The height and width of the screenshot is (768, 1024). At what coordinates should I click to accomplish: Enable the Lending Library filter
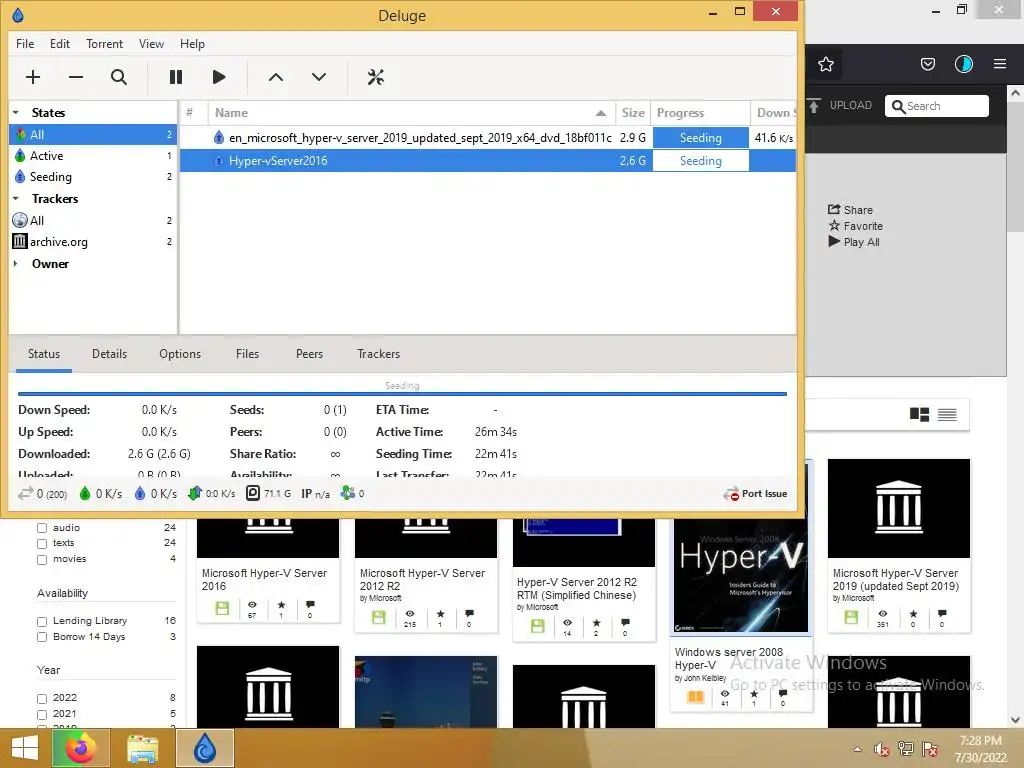(42, 621)
